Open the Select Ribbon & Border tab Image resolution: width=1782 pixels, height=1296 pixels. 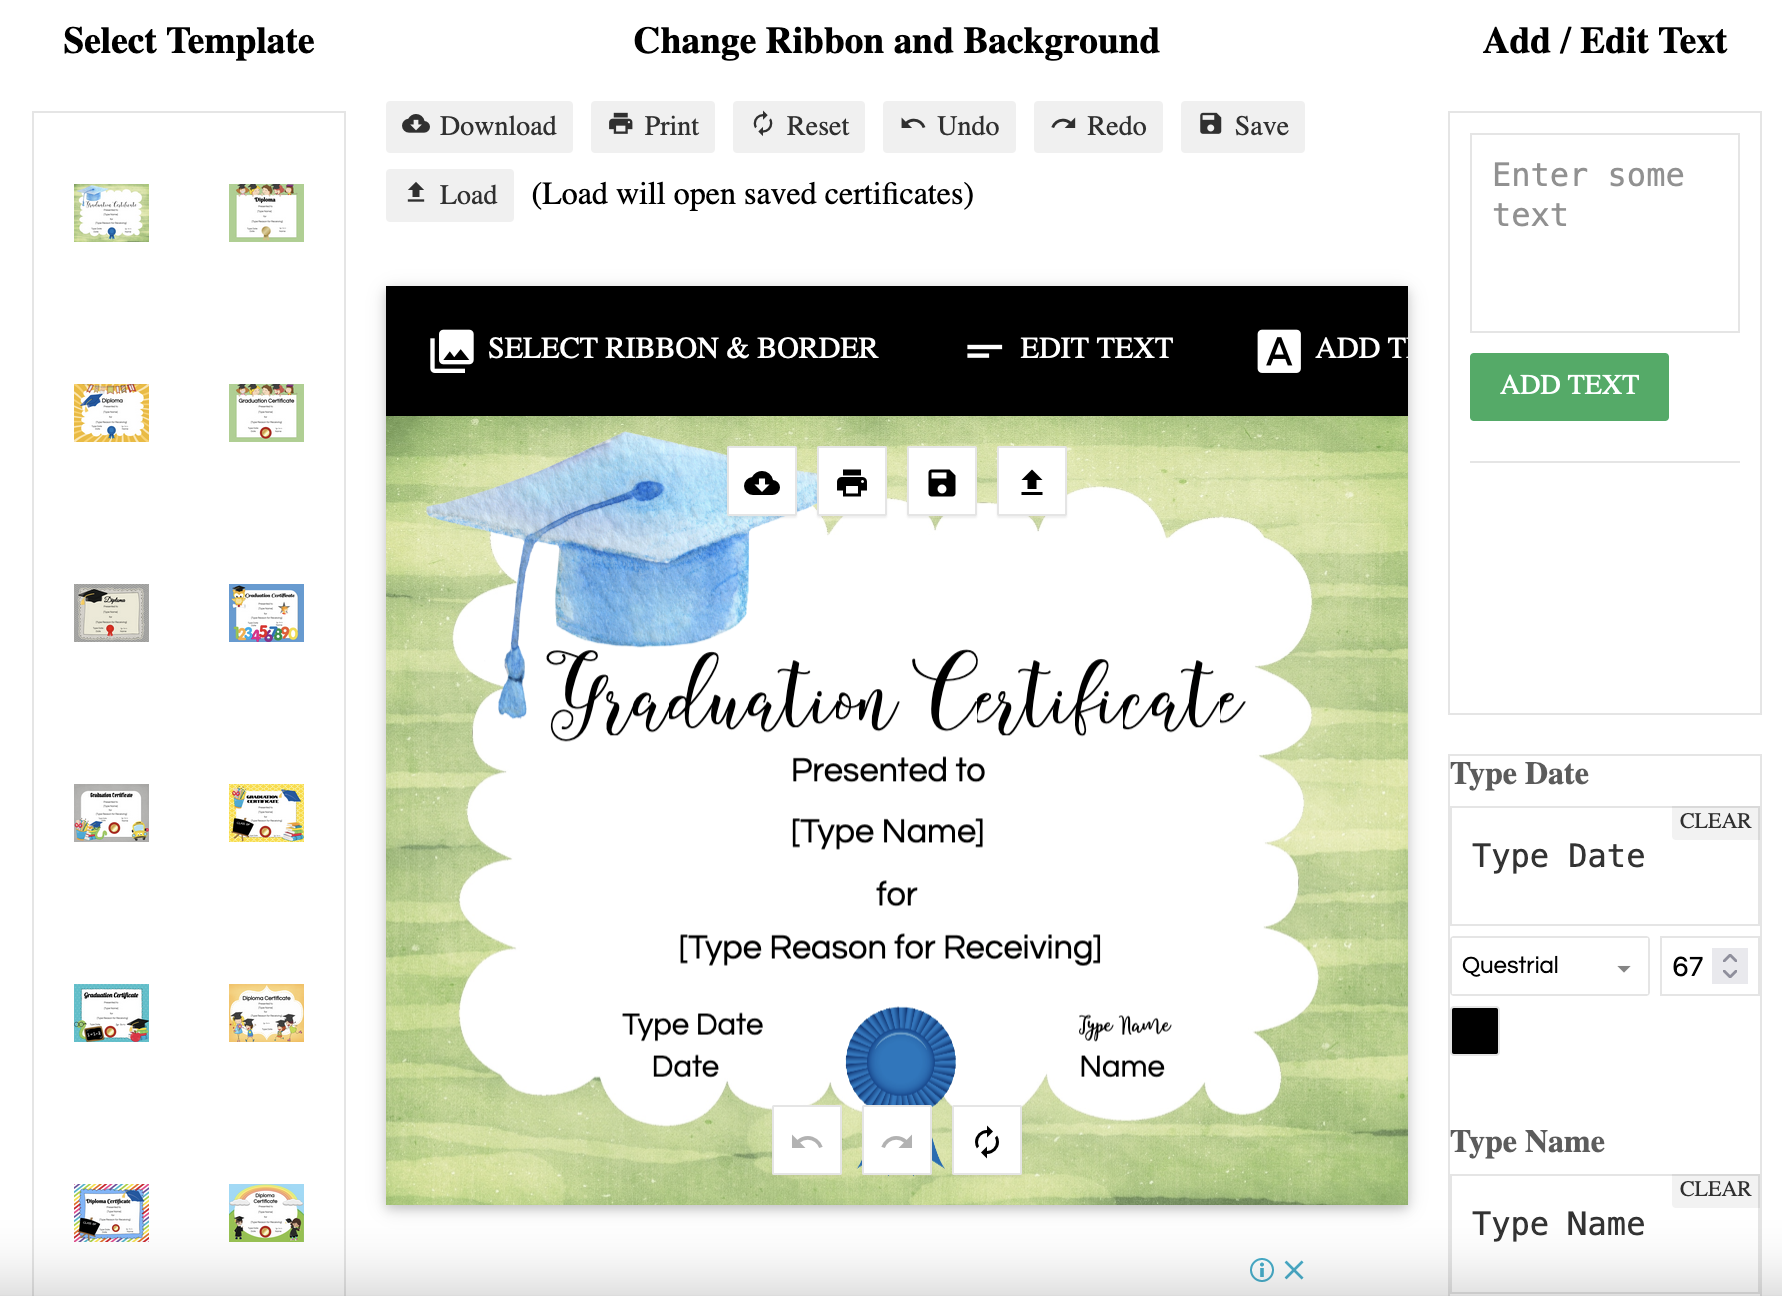click(654, 349)
